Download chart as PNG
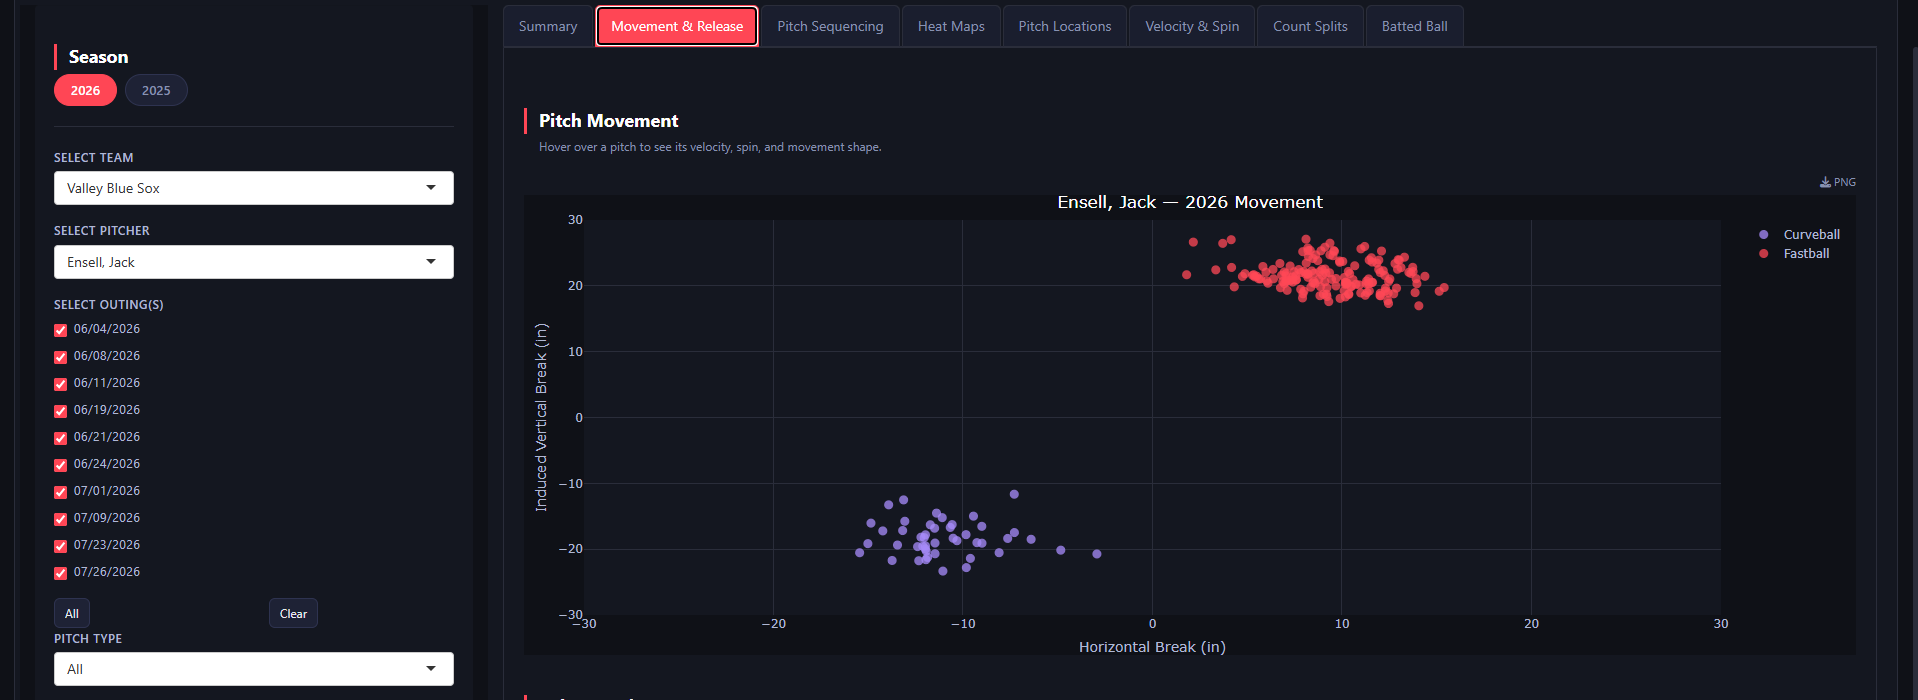Image resolution: width=1918 pixels, height=700 pixels. [x=1838, y=182]
